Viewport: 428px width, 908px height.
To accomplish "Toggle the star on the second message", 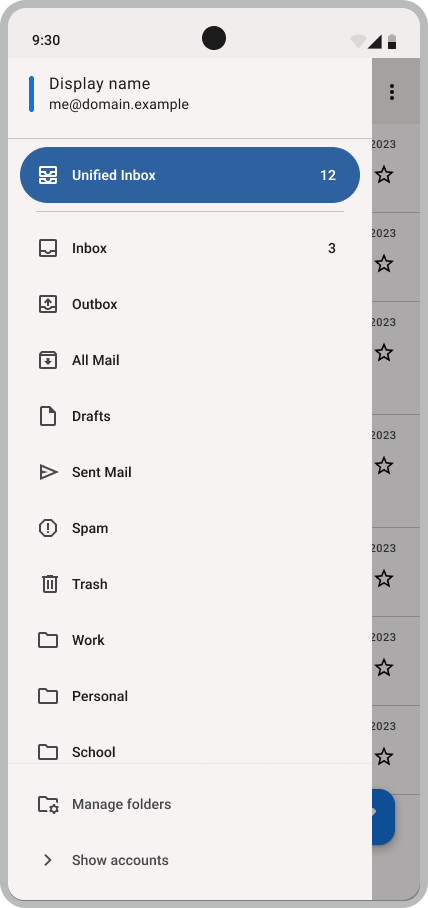I will click(x=384, y=263).
